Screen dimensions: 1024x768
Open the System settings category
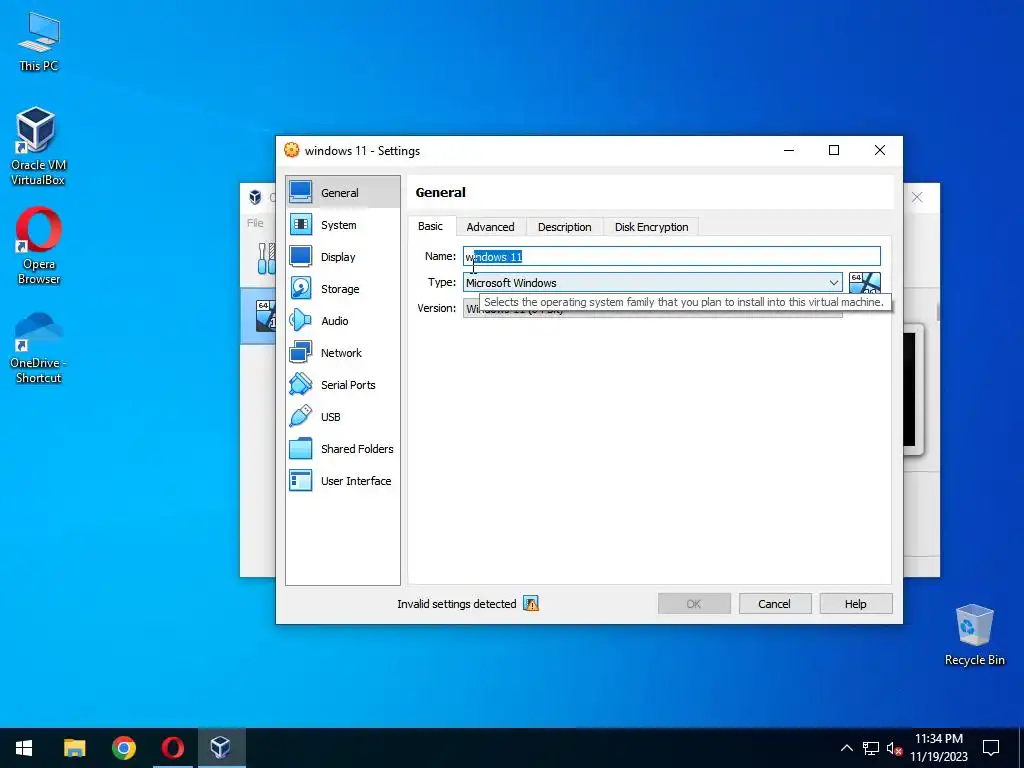(x=342, y=225)
